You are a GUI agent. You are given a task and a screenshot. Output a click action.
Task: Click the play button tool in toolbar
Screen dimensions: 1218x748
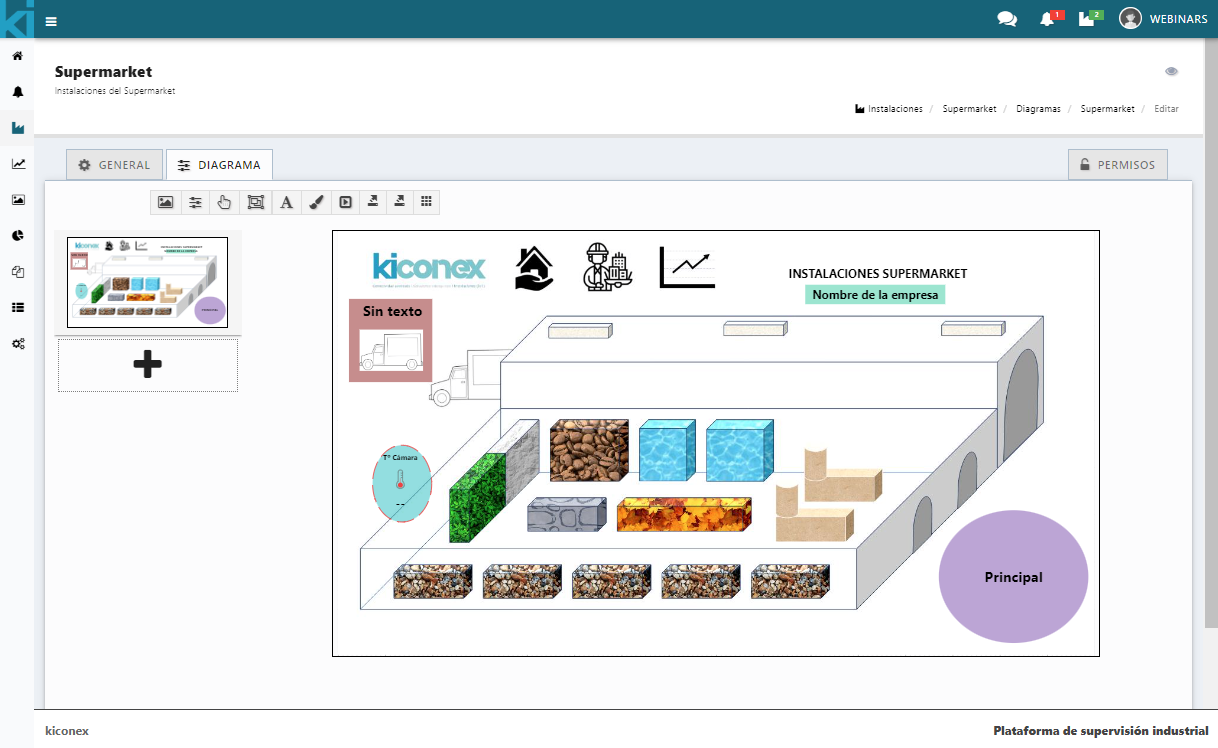(x=345, y=202)
